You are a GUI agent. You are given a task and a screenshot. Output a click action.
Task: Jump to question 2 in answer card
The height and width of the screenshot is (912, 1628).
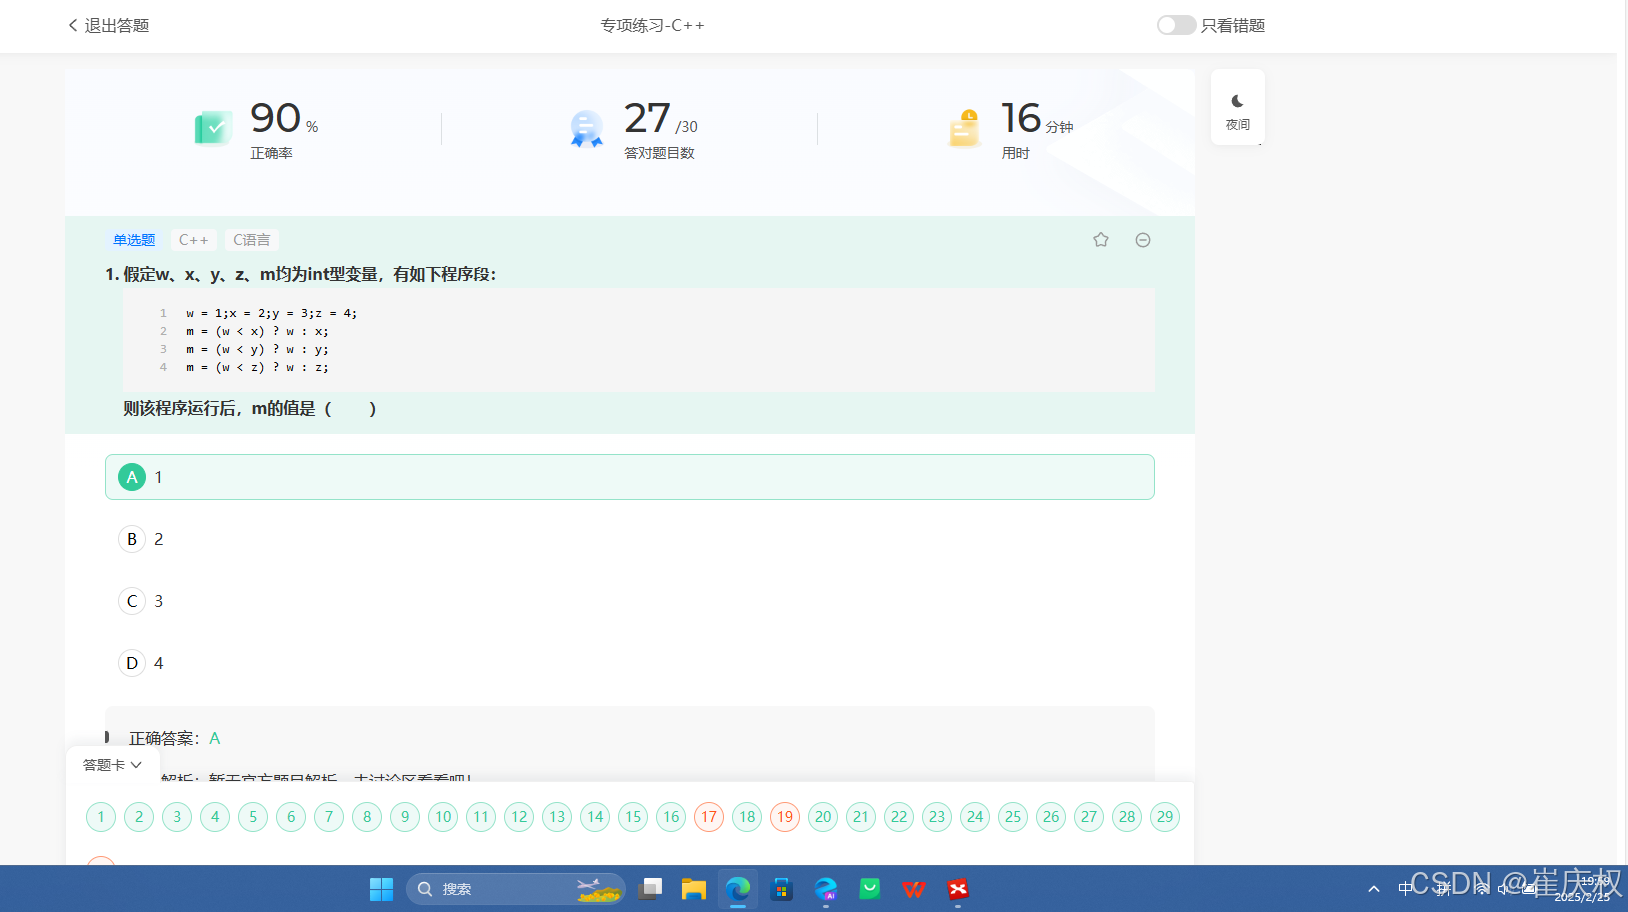(x=139, y=817)
